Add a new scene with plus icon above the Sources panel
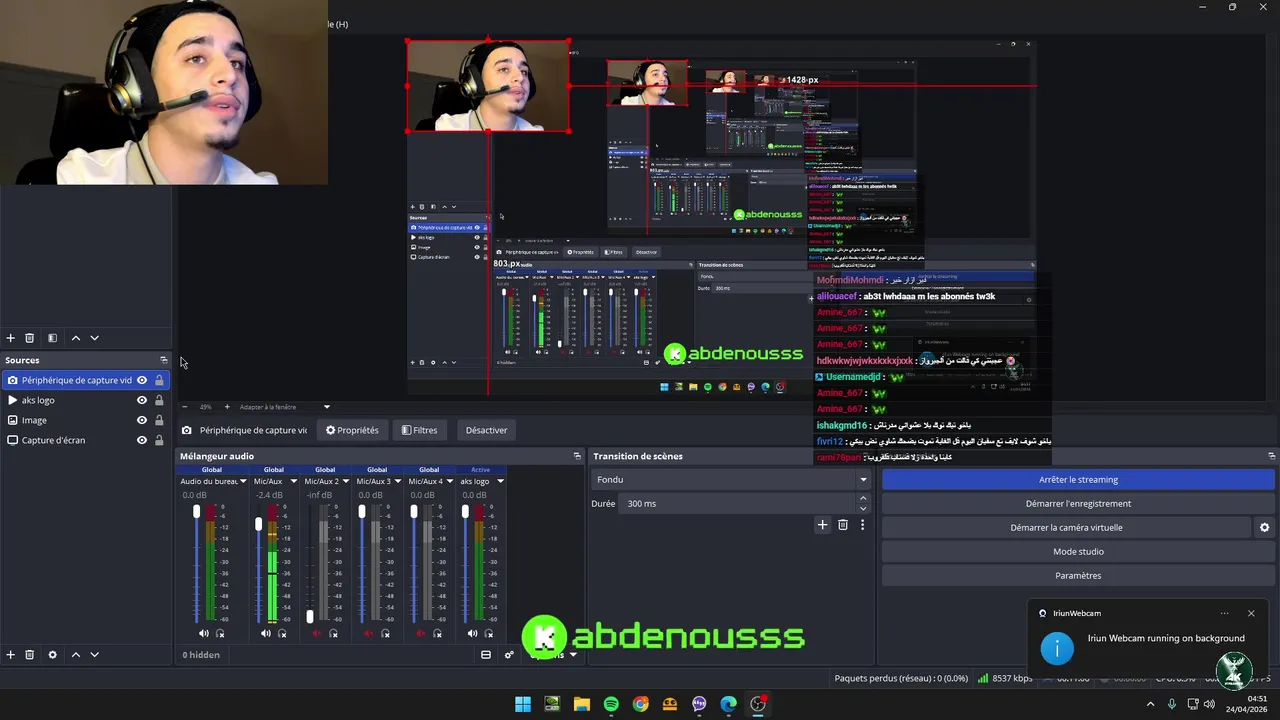Viewport: 1280px width, 720px height. point(11,338)
